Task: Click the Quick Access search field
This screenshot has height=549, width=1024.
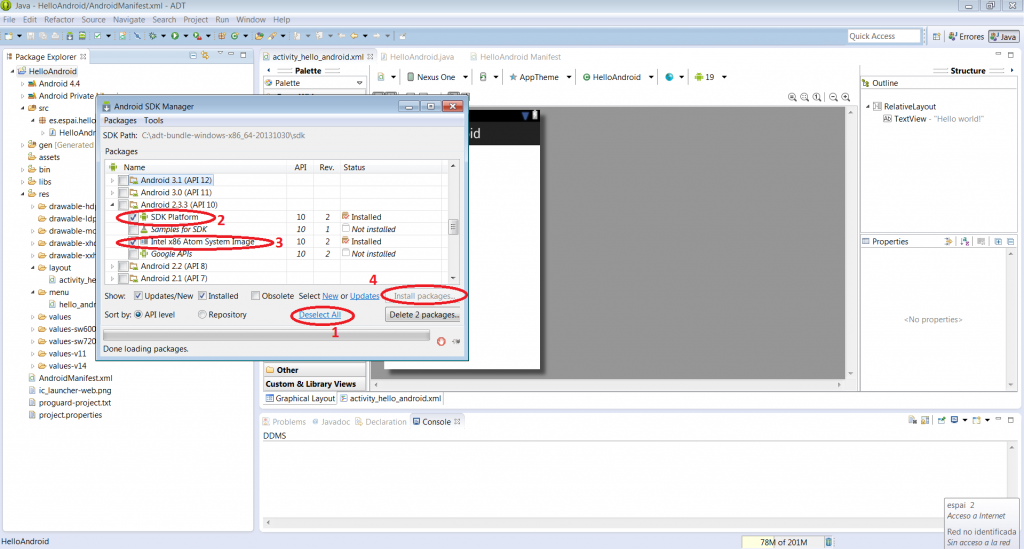Action: click(883, 36)
